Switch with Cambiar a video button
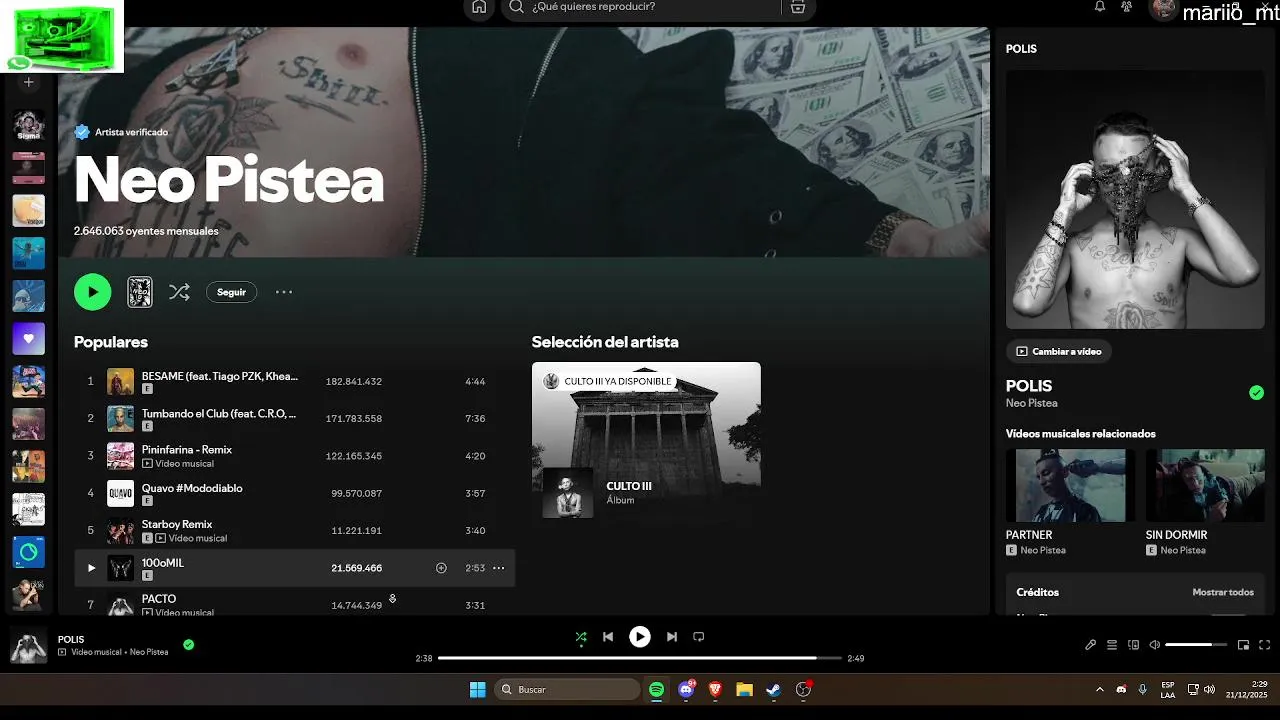 [x=1059, y=351]
